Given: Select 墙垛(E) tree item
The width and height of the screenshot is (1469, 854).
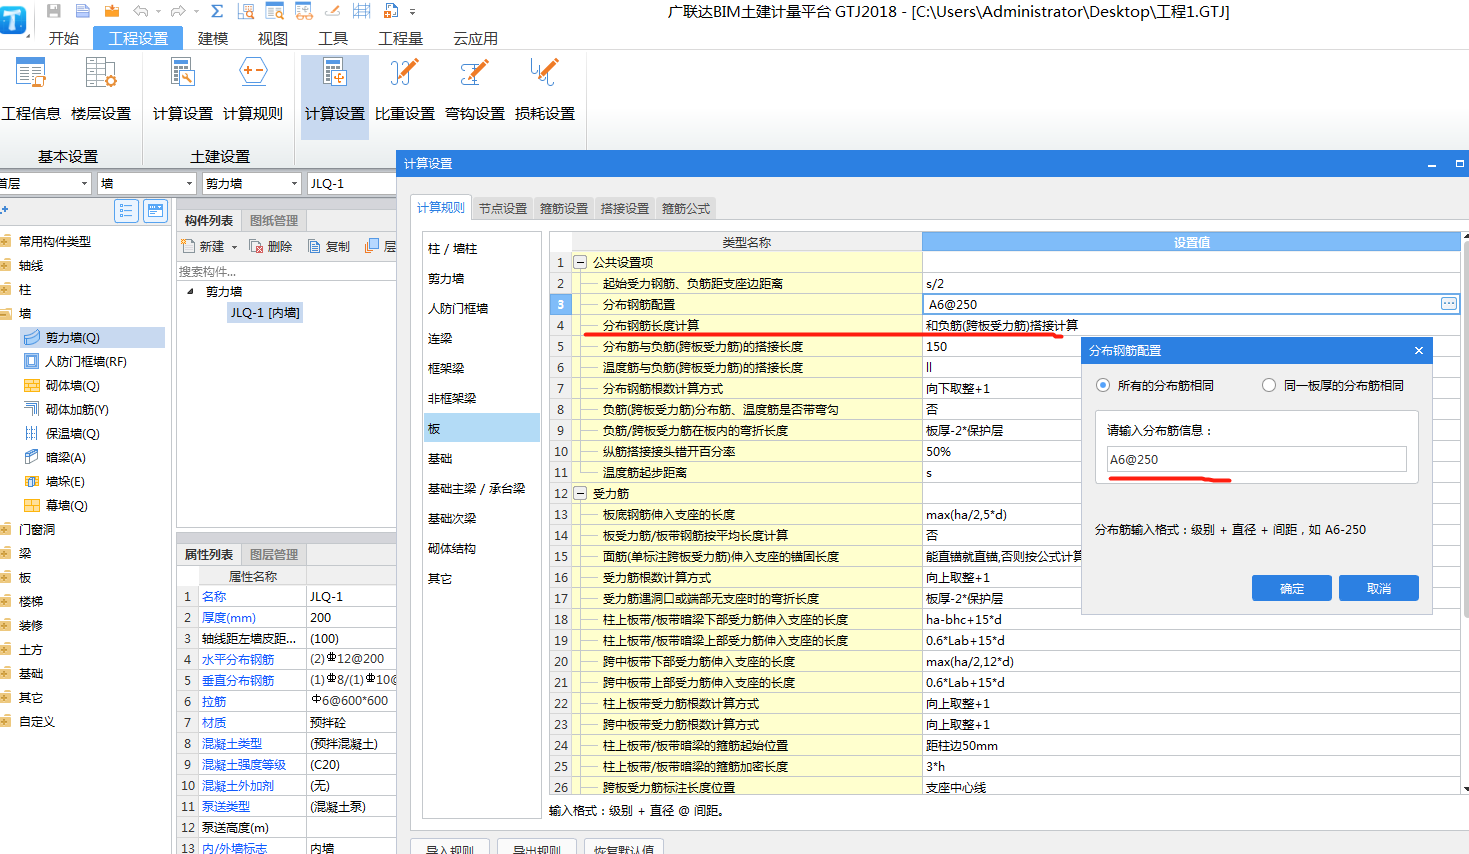Looking at the screenshot, I should 65,482.
